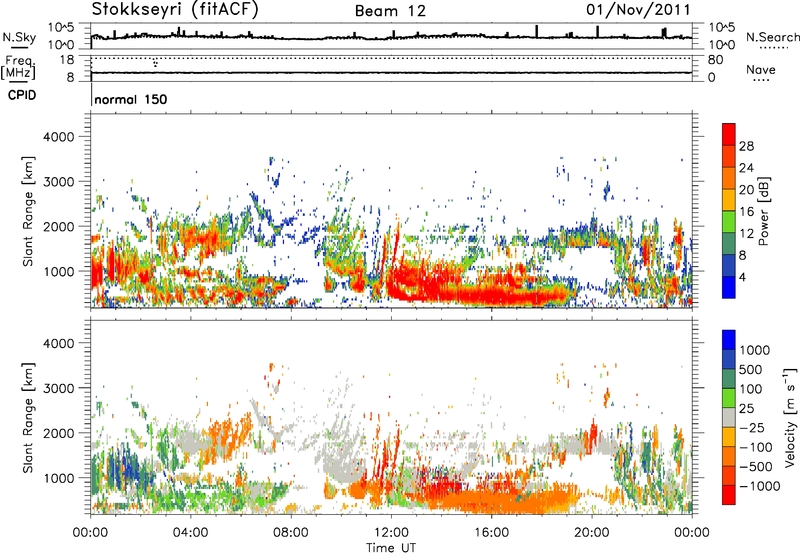
Task: Click the Stokkseyri (fitACF) title
Action: pyautogui.click(x=174, y=10)
